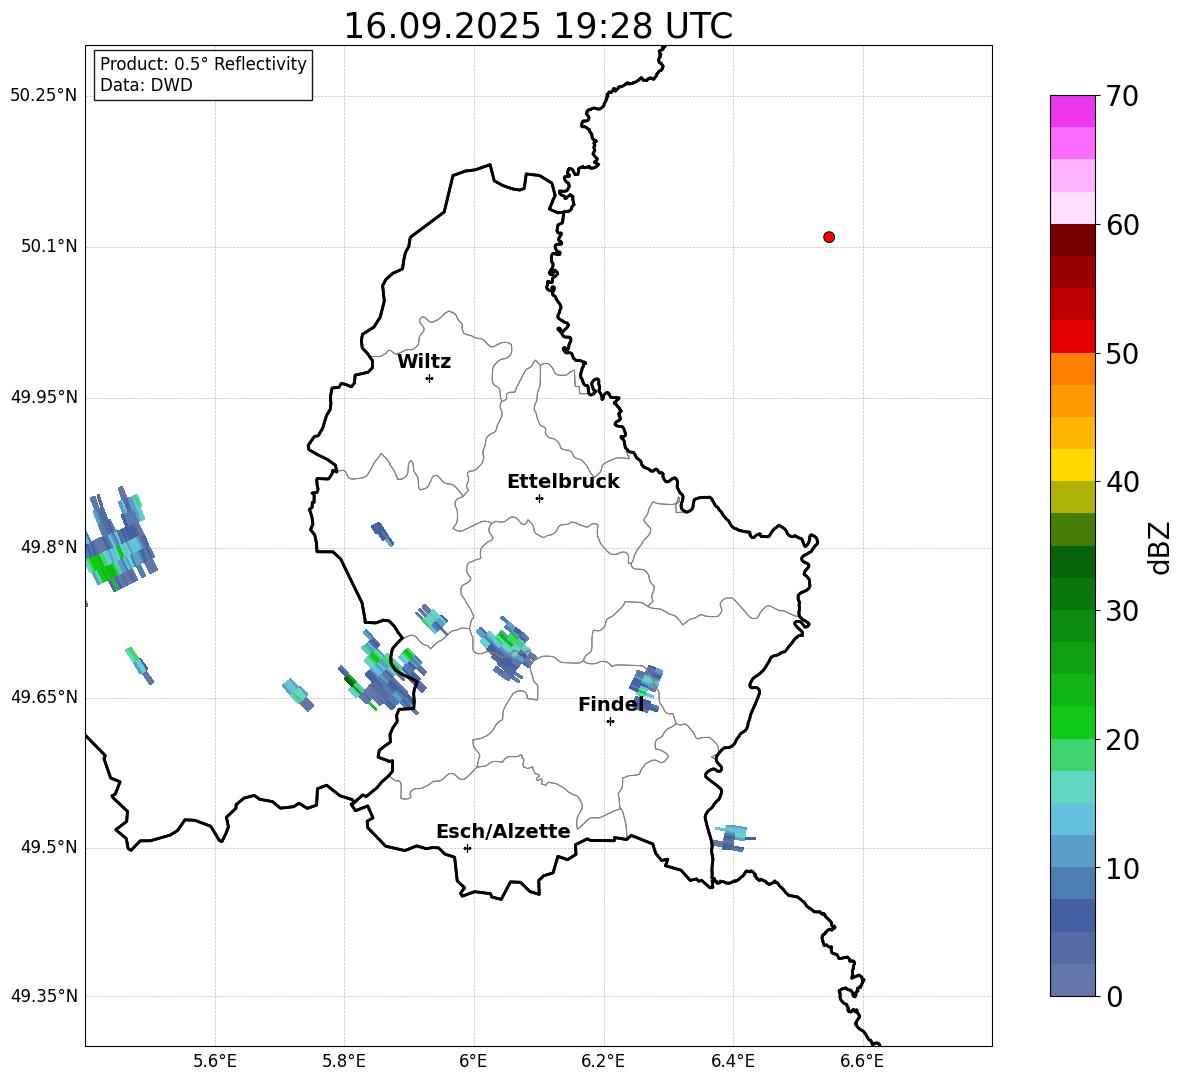Click the latitude label 49.8°N

pos(49,547)
